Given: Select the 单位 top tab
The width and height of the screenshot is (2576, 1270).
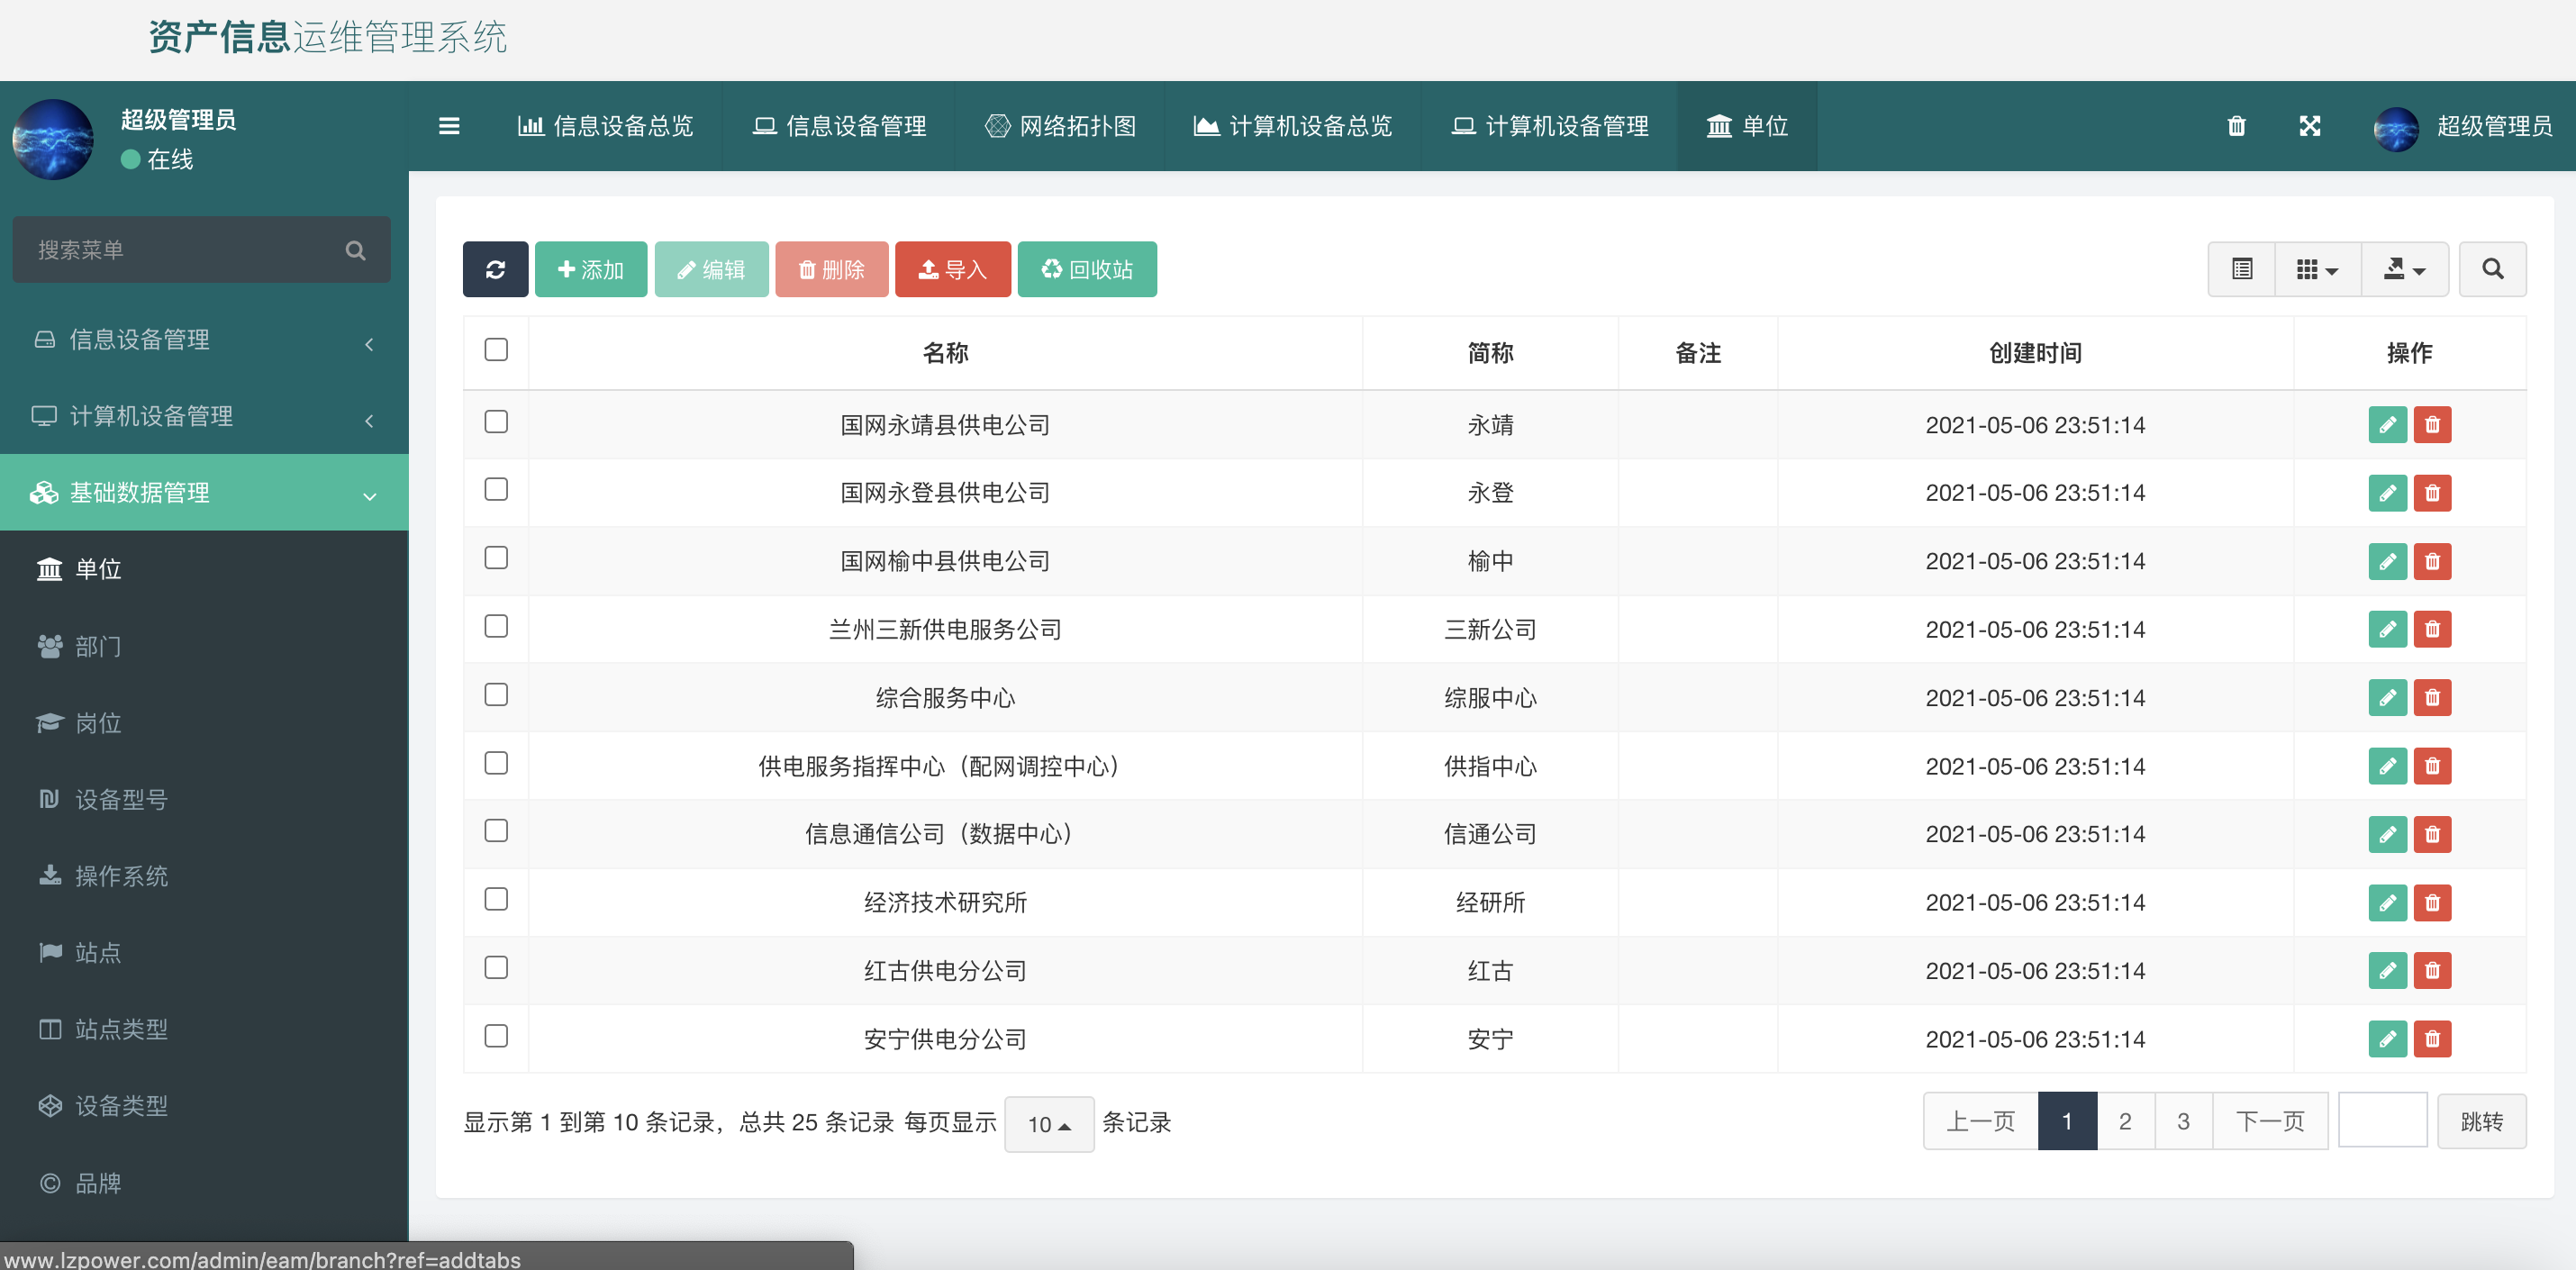Looking at the screenshot, I should pyautogui.click(x=1747, y=126).
